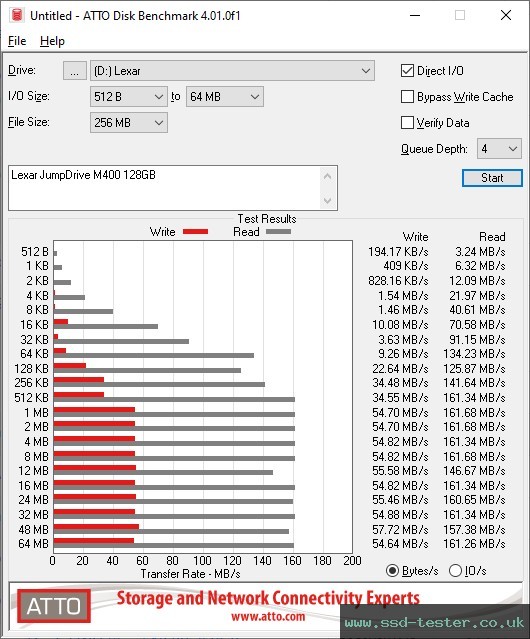The image size is (530, 639).
Task: Open the maximum I/O Size dropdown 64 MB
Action: tap(225, 97)
